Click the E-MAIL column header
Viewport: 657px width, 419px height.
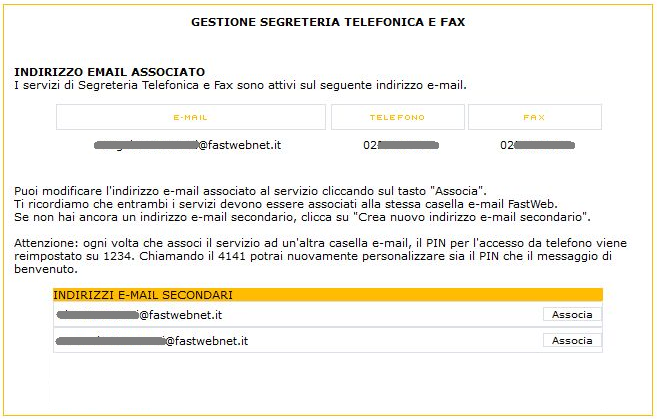click(190, 117)
